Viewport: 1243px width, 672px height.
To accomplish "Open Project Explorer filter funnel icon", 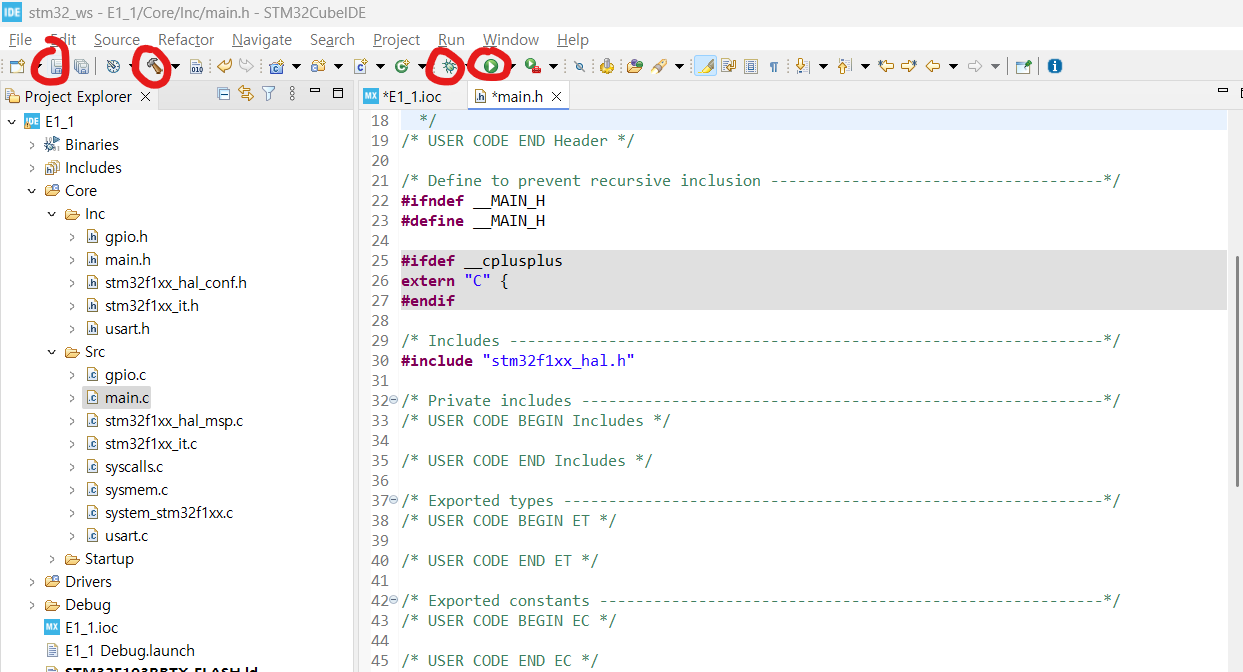I will point(268,93).
